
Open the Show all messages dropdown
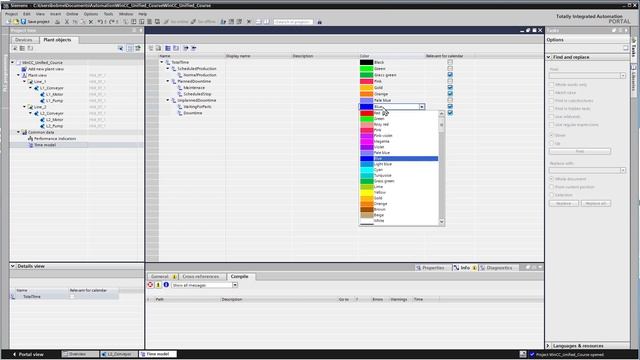(x=235, y=285)
